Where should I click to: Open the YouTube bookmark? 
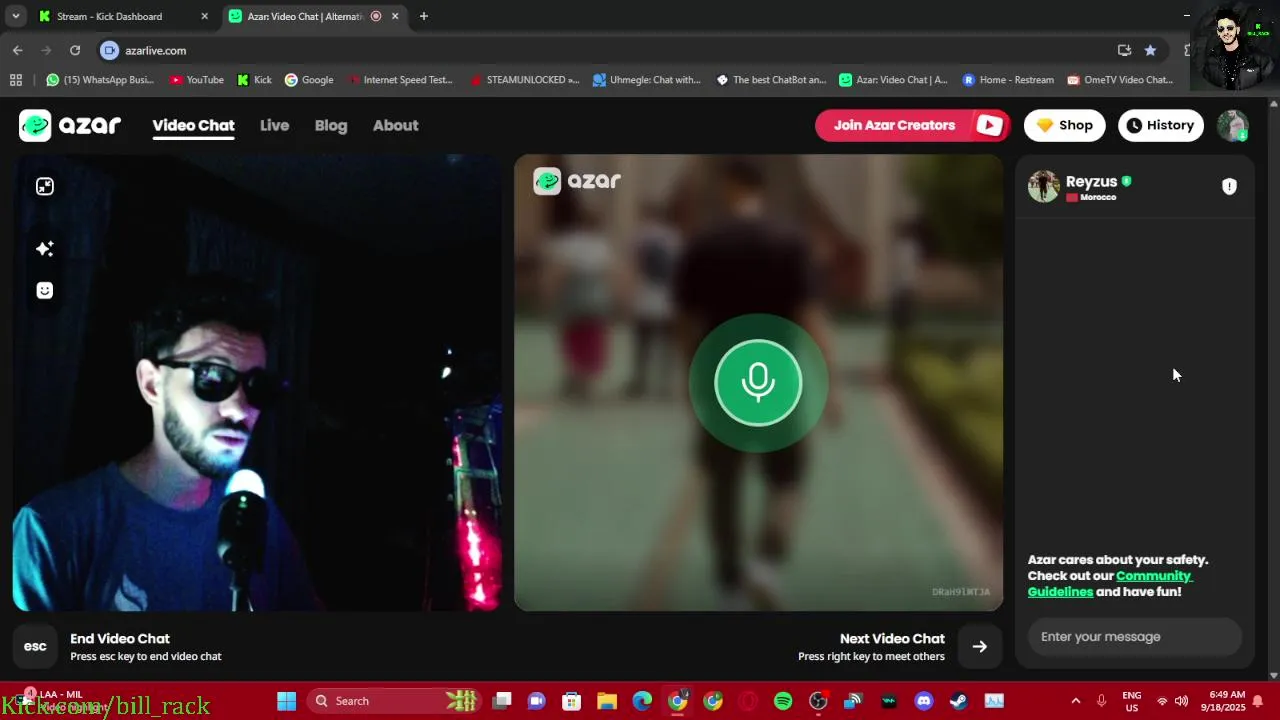[x=197, y=80]
